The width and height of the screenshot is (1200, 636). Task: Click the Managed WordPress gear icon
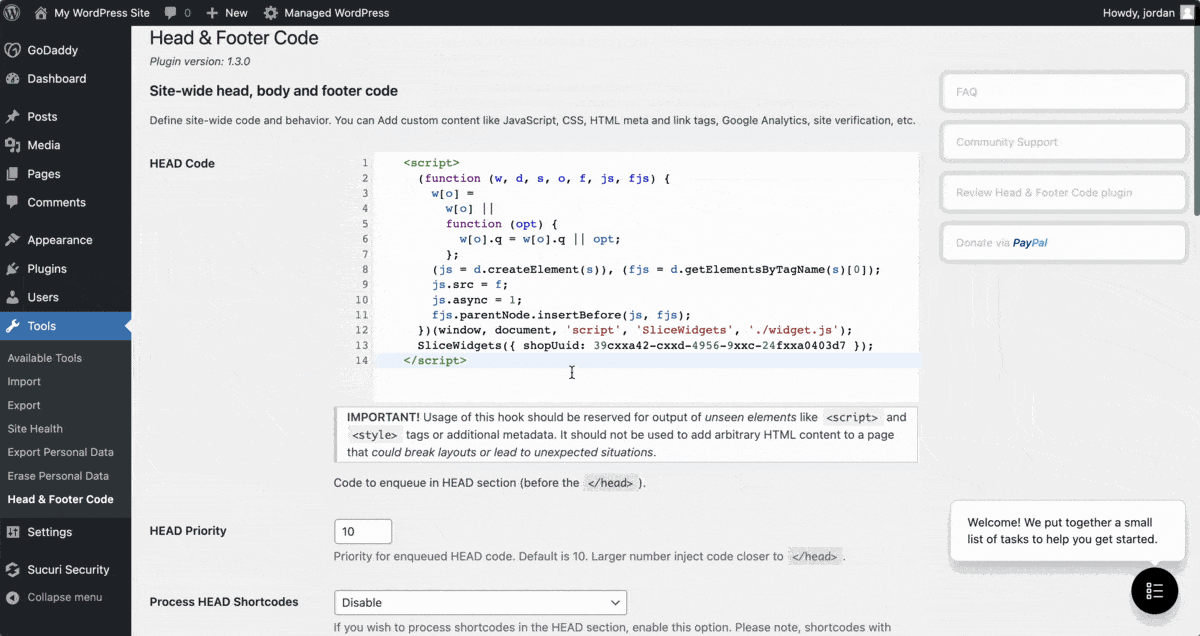[271, 13]
